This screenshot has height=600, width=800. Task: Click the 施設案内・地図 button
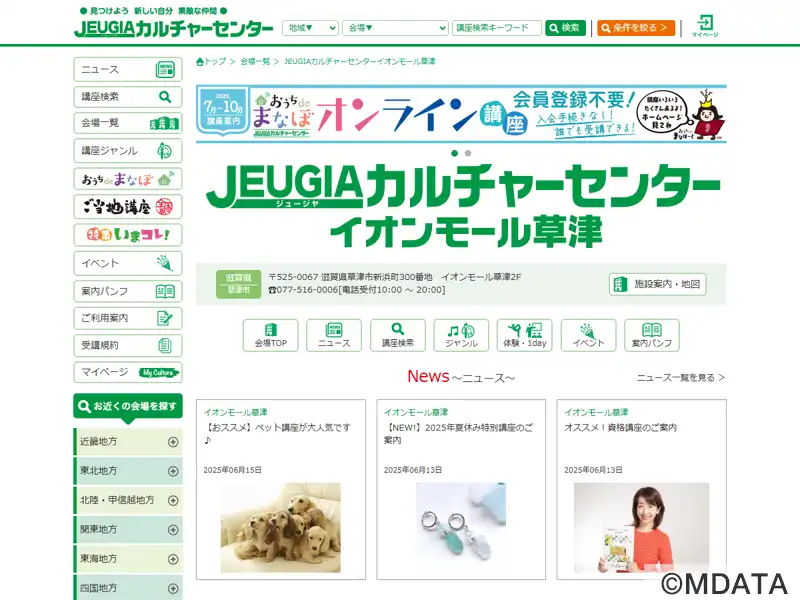tap(658, 284)
